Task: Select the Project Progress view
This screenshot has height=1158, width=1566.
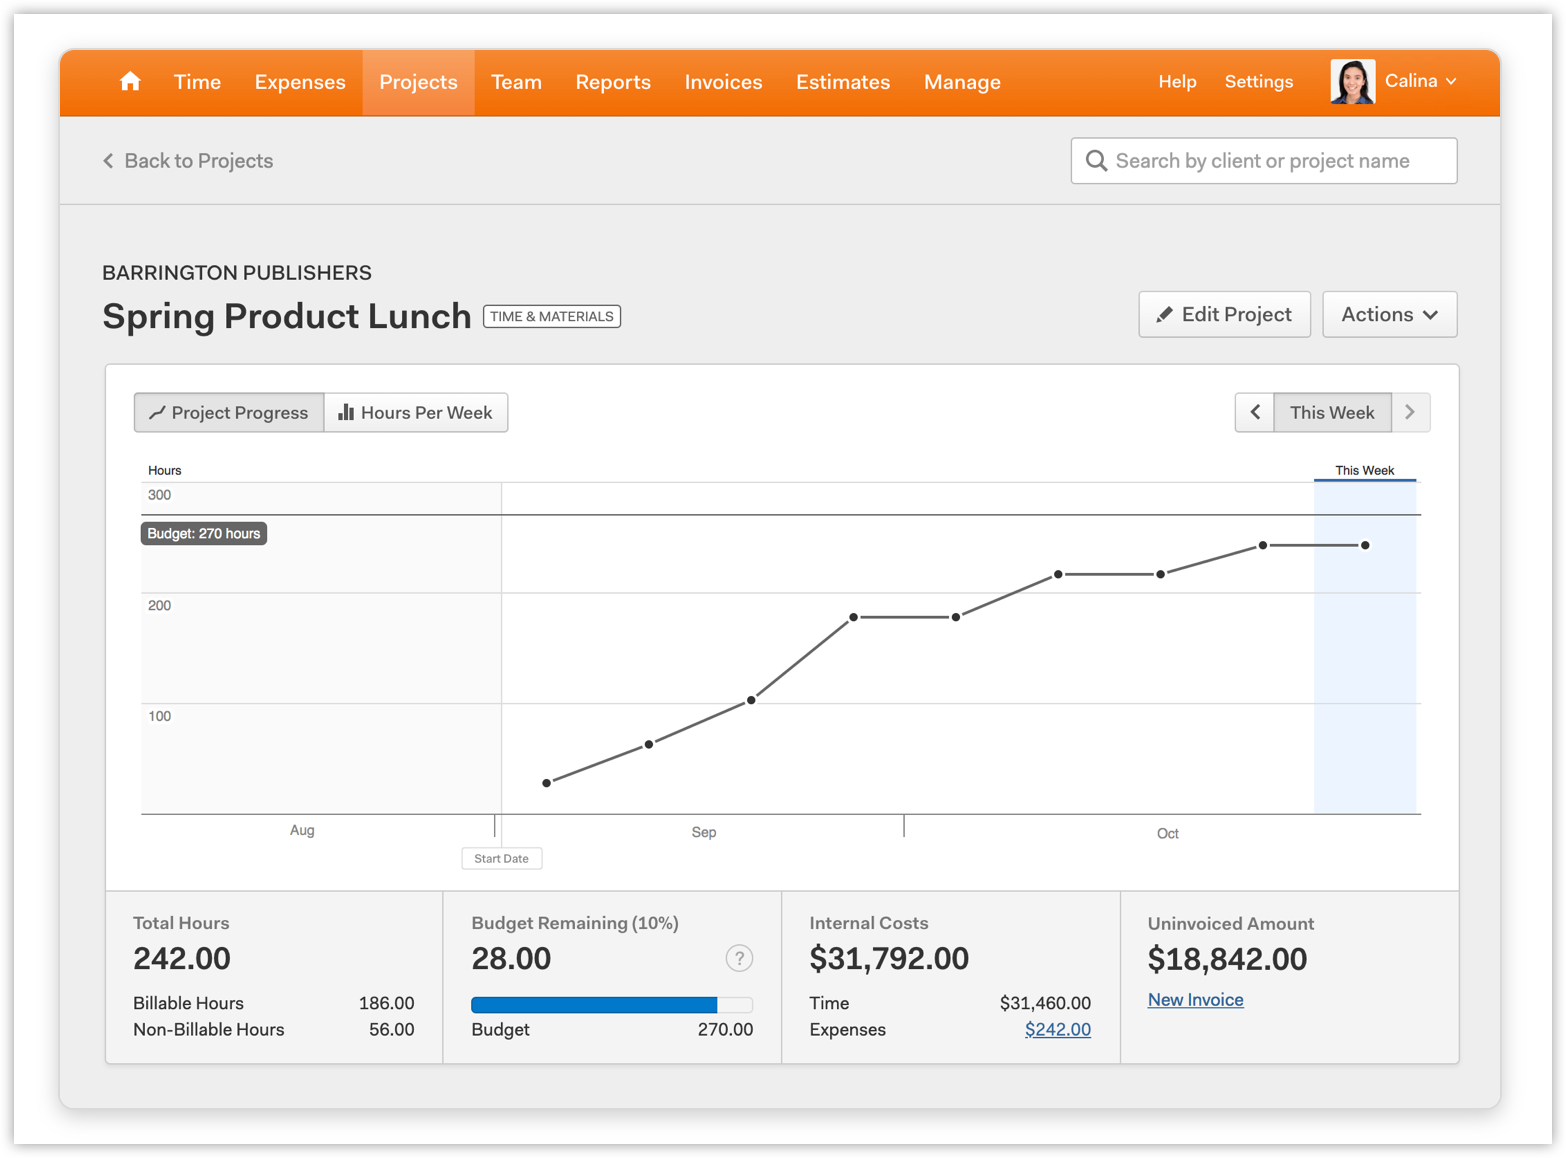Action: click(x=228, y=412)
